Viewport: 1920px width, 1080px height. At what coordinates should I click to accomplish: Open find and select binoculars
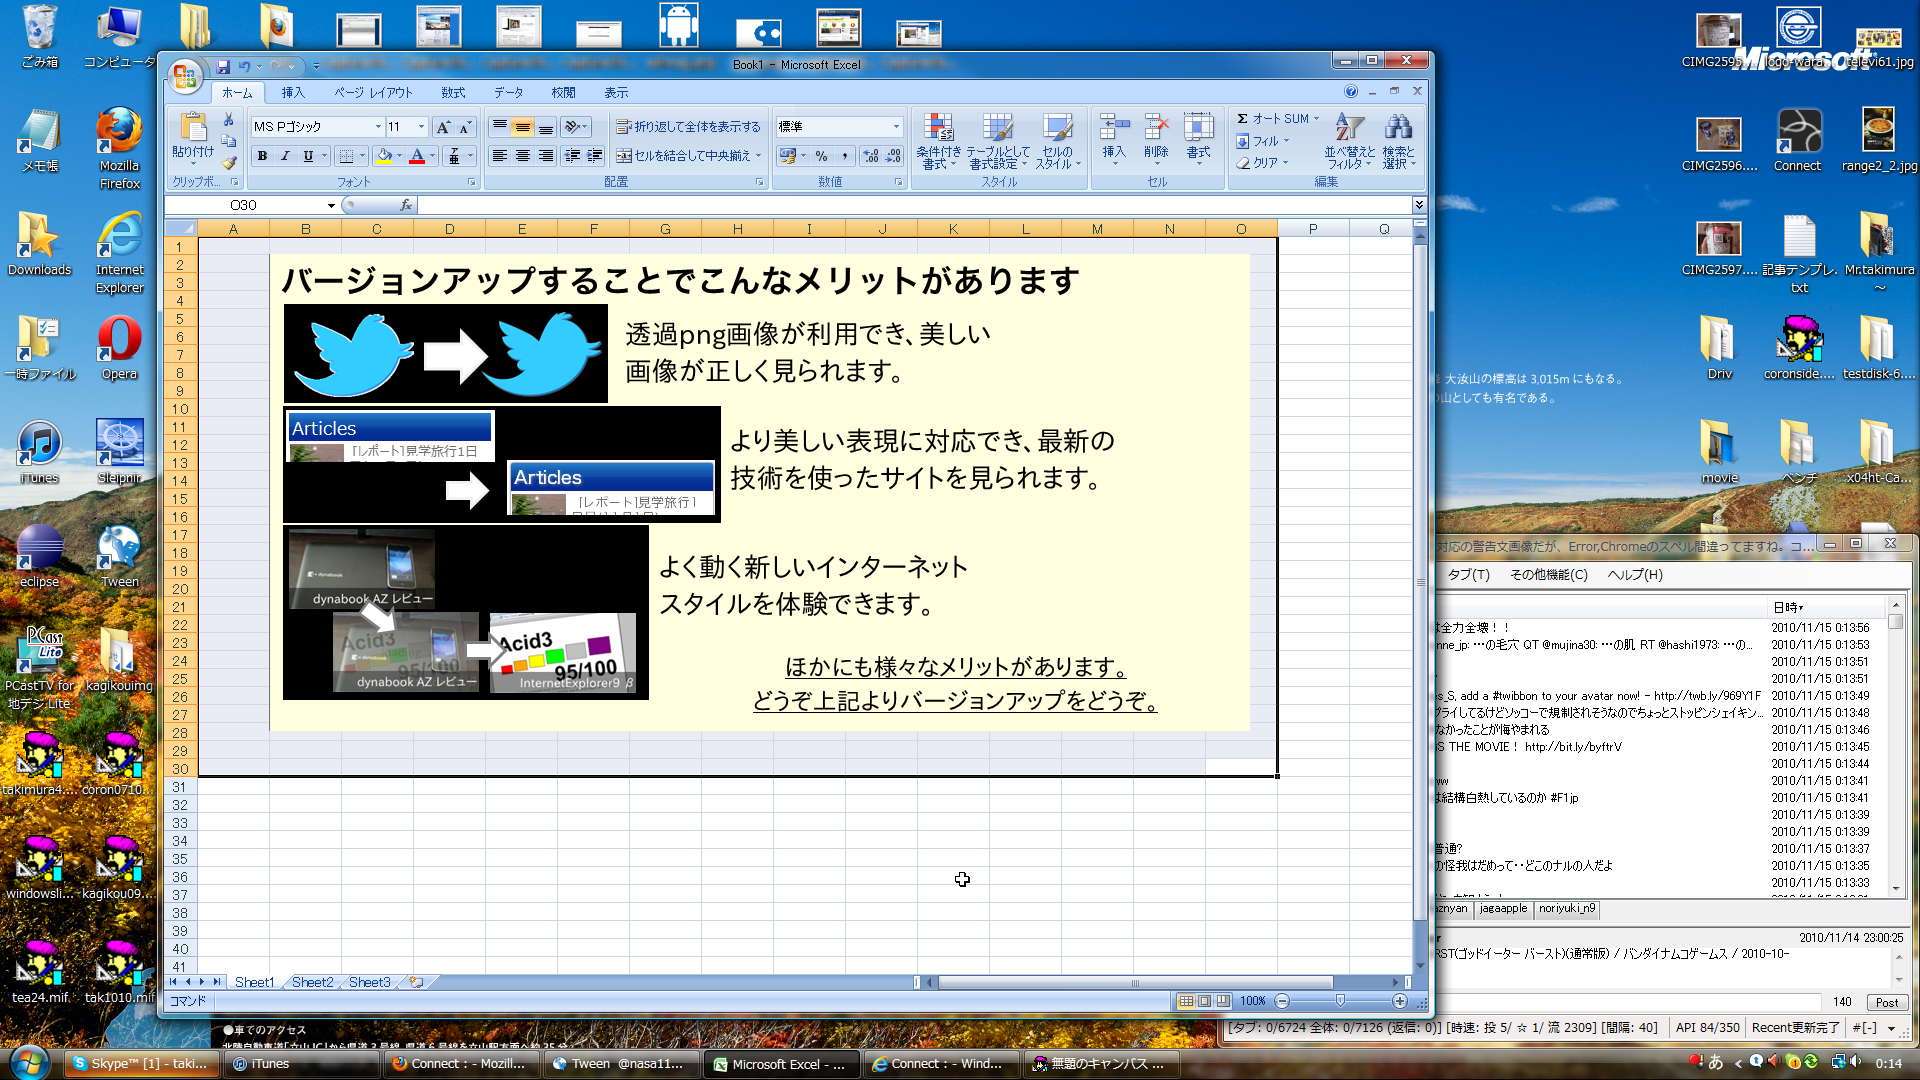tap(1398, 140)
